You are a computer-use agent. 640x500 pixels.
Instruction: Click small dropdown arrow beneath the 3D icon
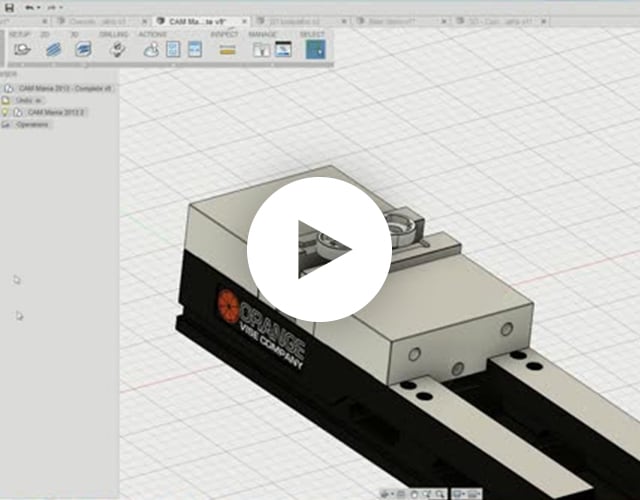click(85, 64)
